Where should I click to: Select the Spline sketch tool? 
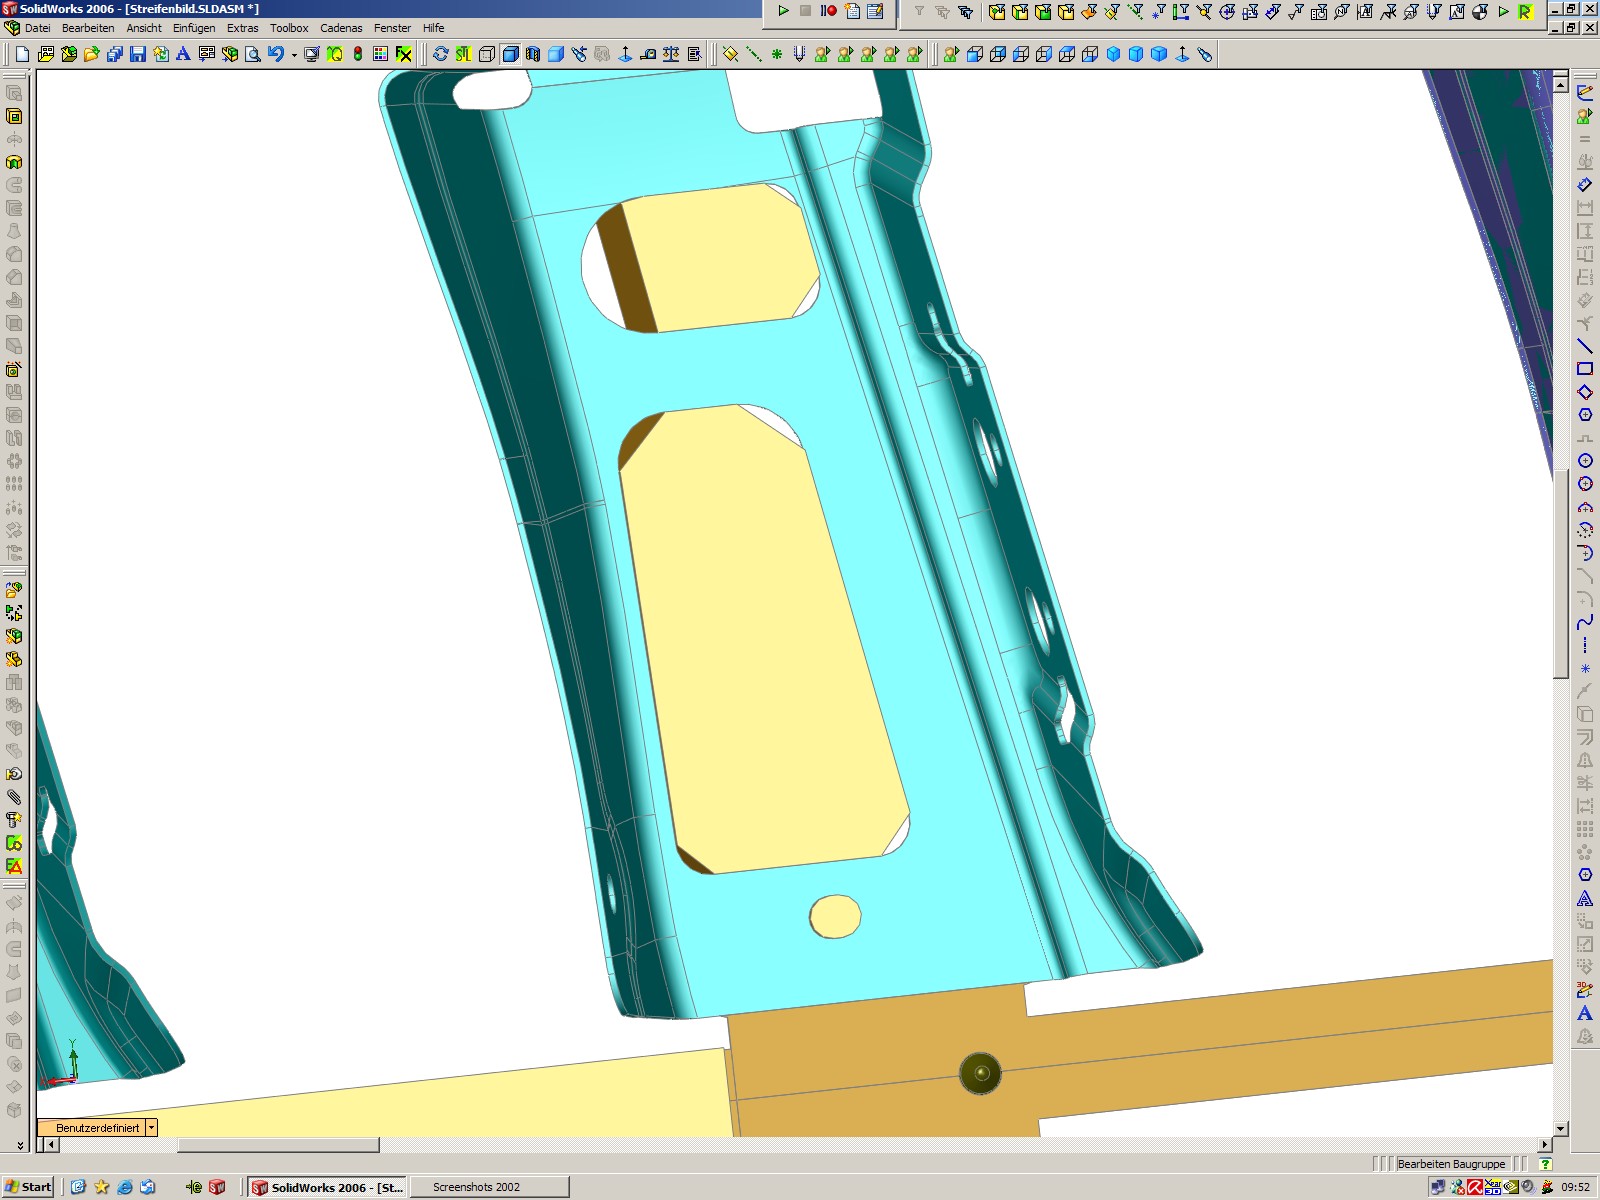pos(1585,622)
